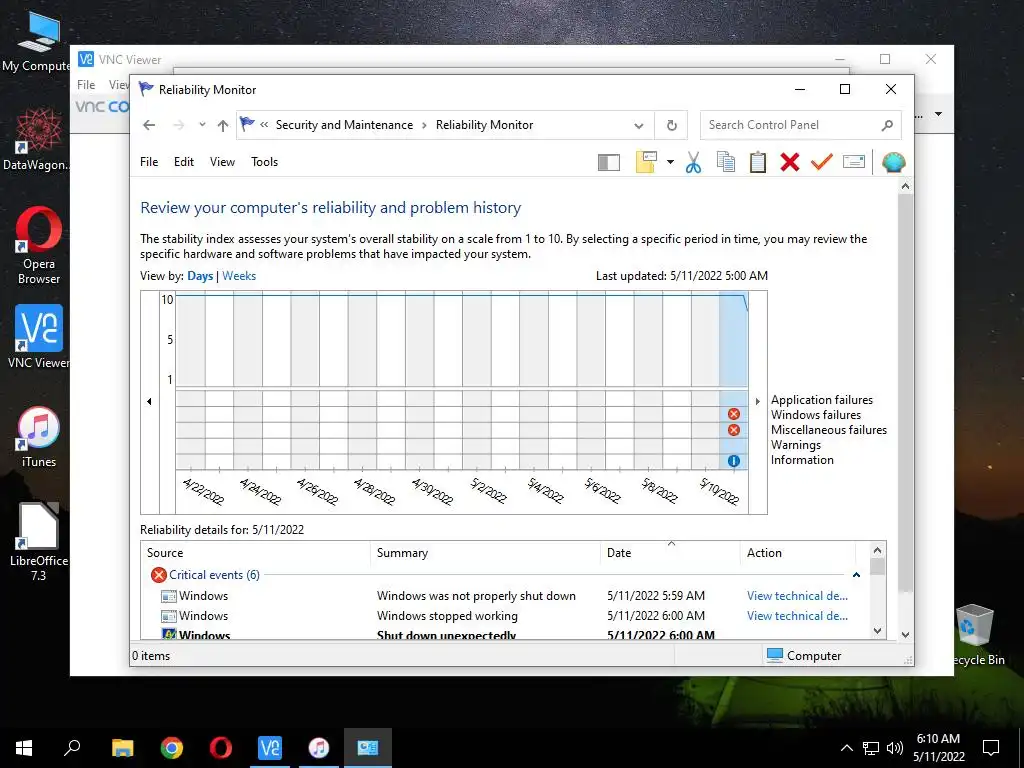Show hidden tray icons chevron

tap(846, 748)
